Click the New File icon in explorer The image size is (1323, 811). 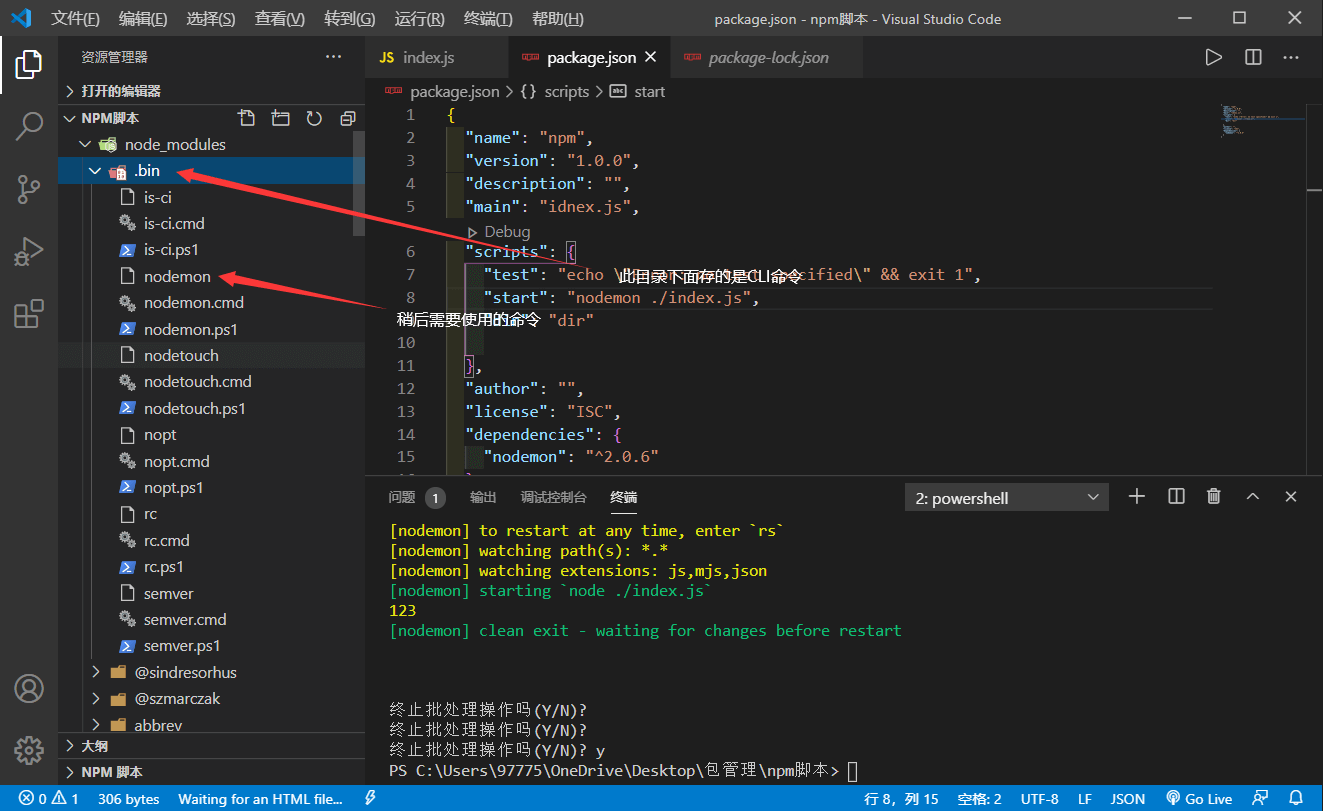click(246, 118)
